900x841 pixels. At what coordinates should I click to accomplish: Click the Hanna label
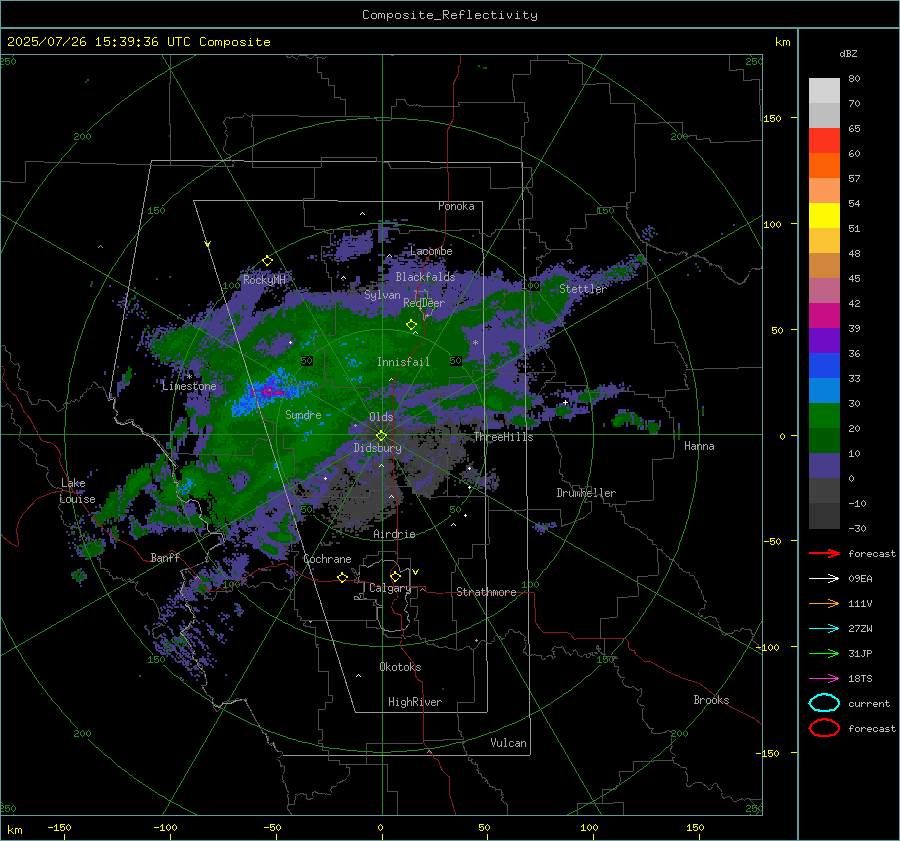(699, 446)
